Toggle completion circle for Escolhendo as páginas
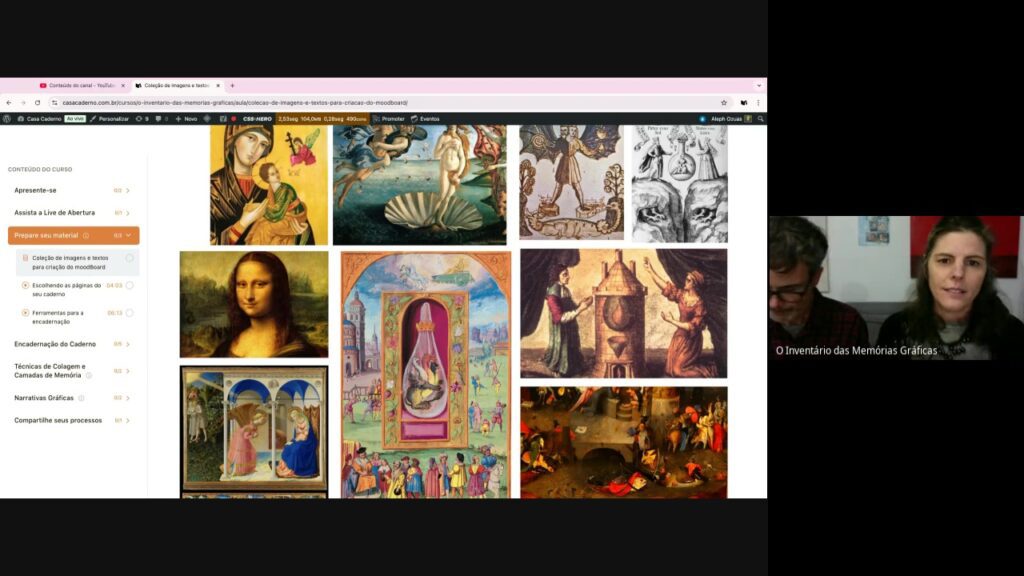Viewport: 1024px width, 576px height. [129, 285]
